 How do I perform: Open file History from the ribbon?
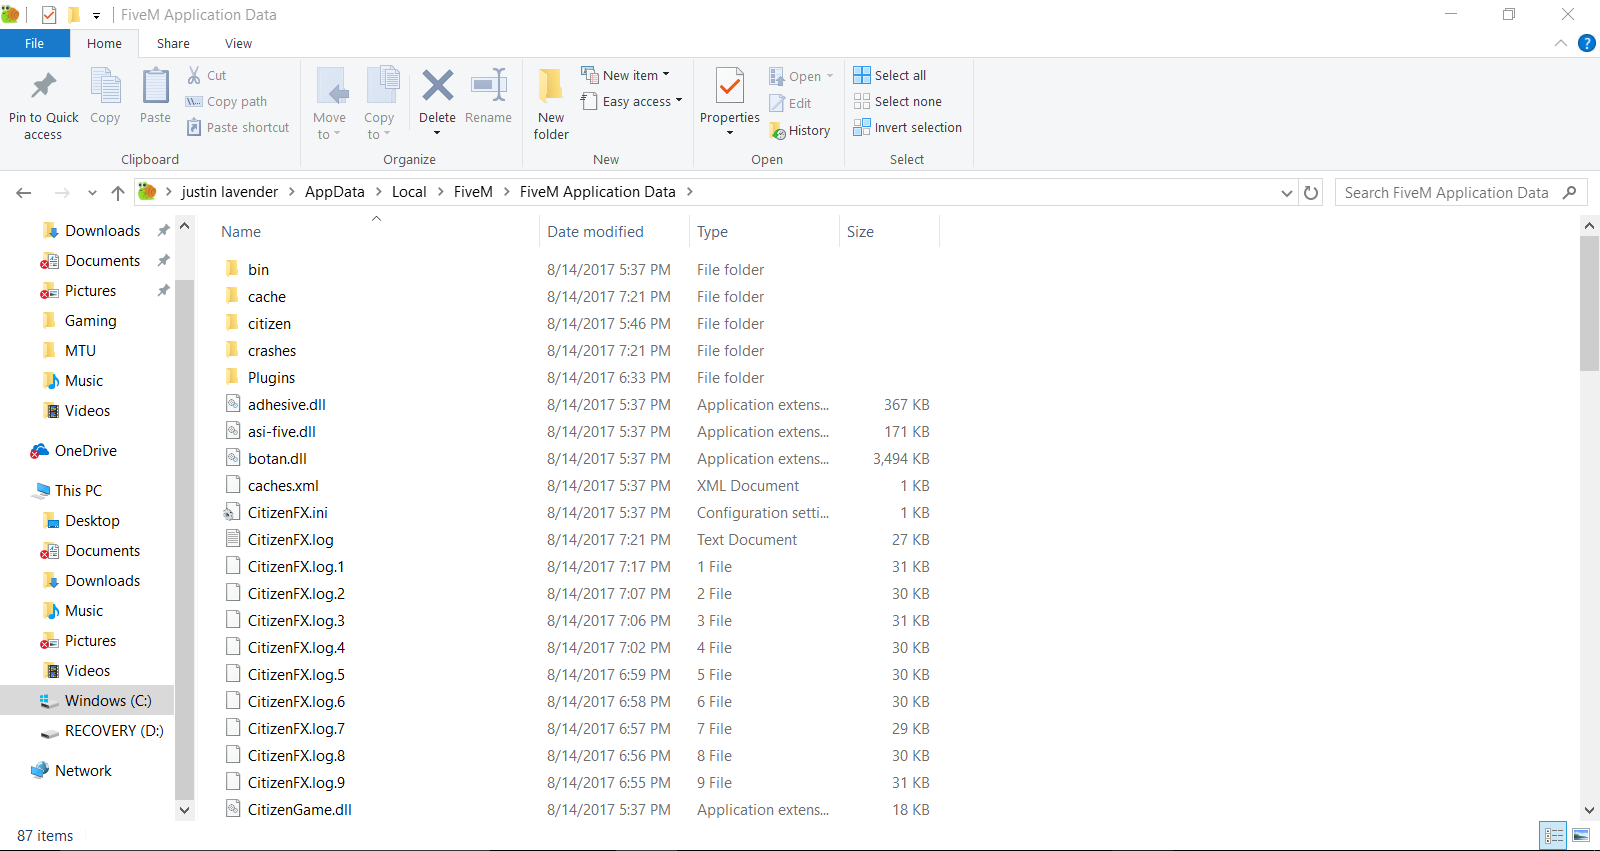coord(800,130)
